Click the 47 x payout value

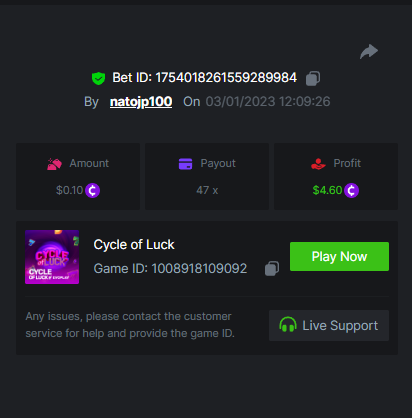(207, 190)
